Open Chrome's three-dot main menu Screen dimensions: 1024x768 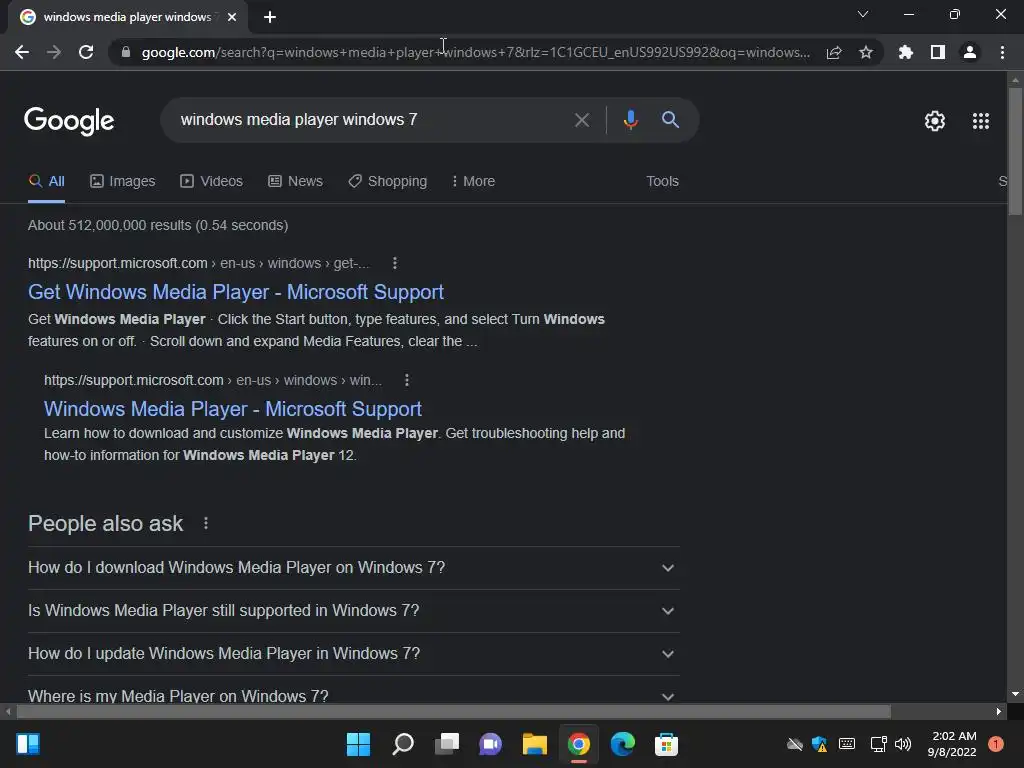click(x=1002, y=52)
